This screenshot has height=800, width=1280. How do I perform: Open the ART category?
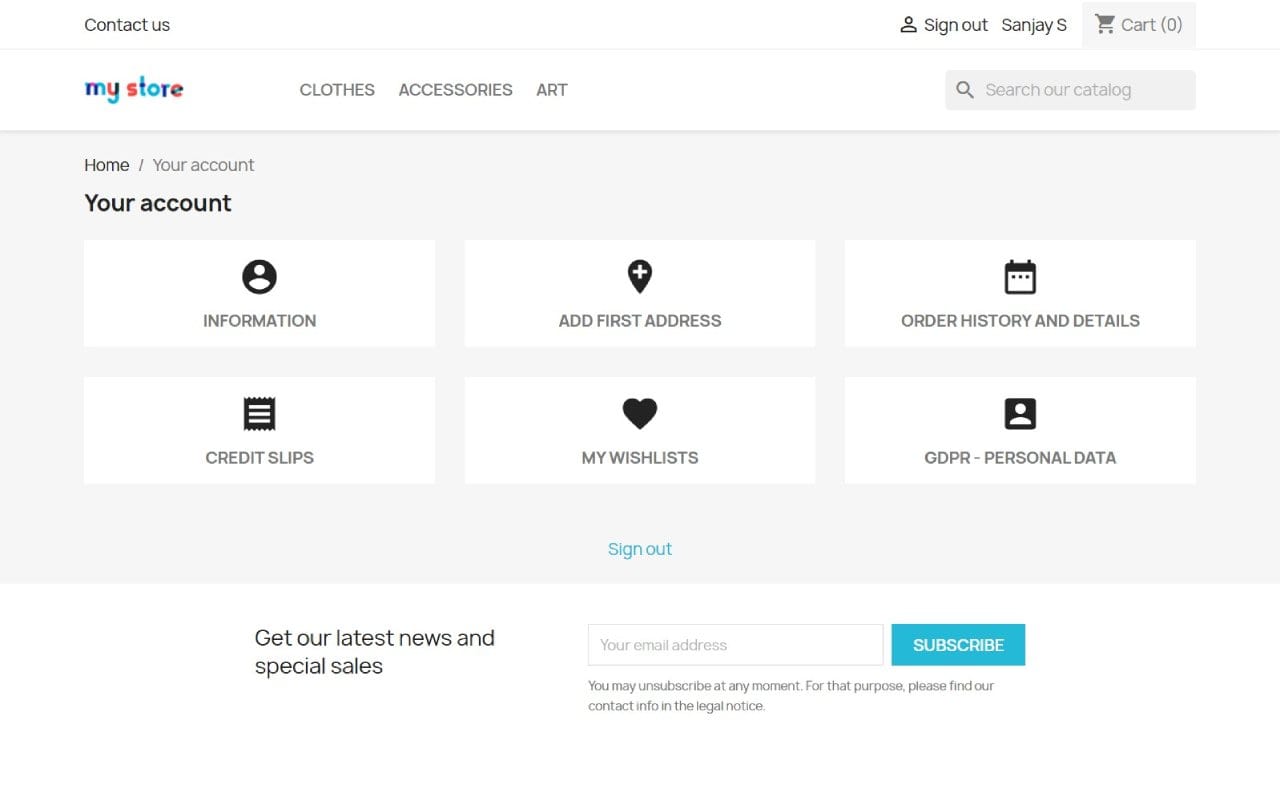coord(551,90)
